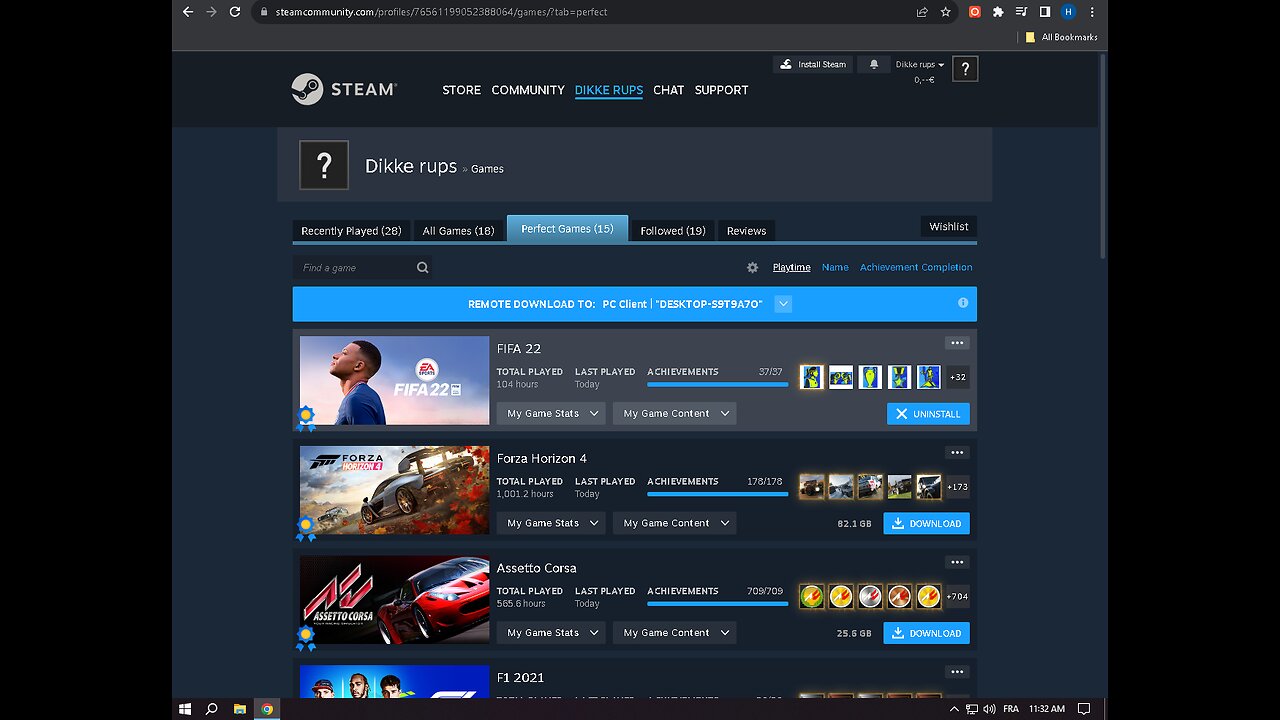This screenshot has height=720, width=1280.
Task: Click Assetto Corsa achievements progress bar
Action: click(x=717, y=604)
